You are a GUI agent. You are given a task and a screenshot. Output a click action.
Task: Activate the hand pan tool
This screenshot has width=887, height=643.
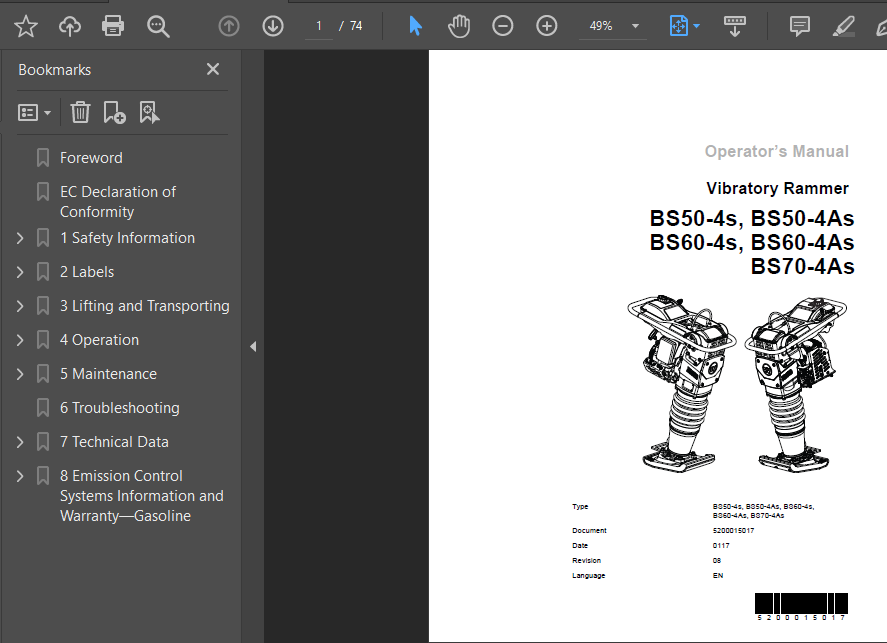pos(459,26)
